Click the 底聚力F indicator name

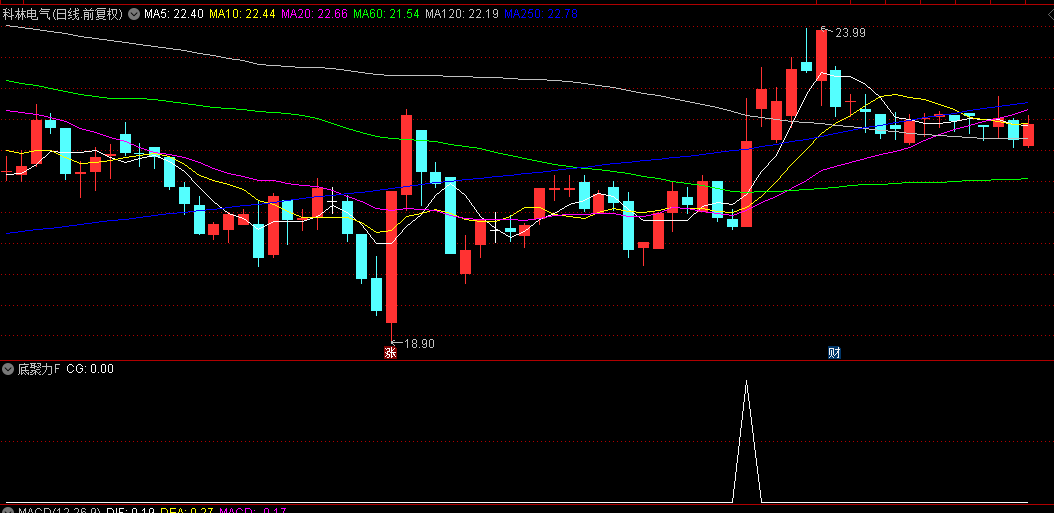(x=38, y=368)
